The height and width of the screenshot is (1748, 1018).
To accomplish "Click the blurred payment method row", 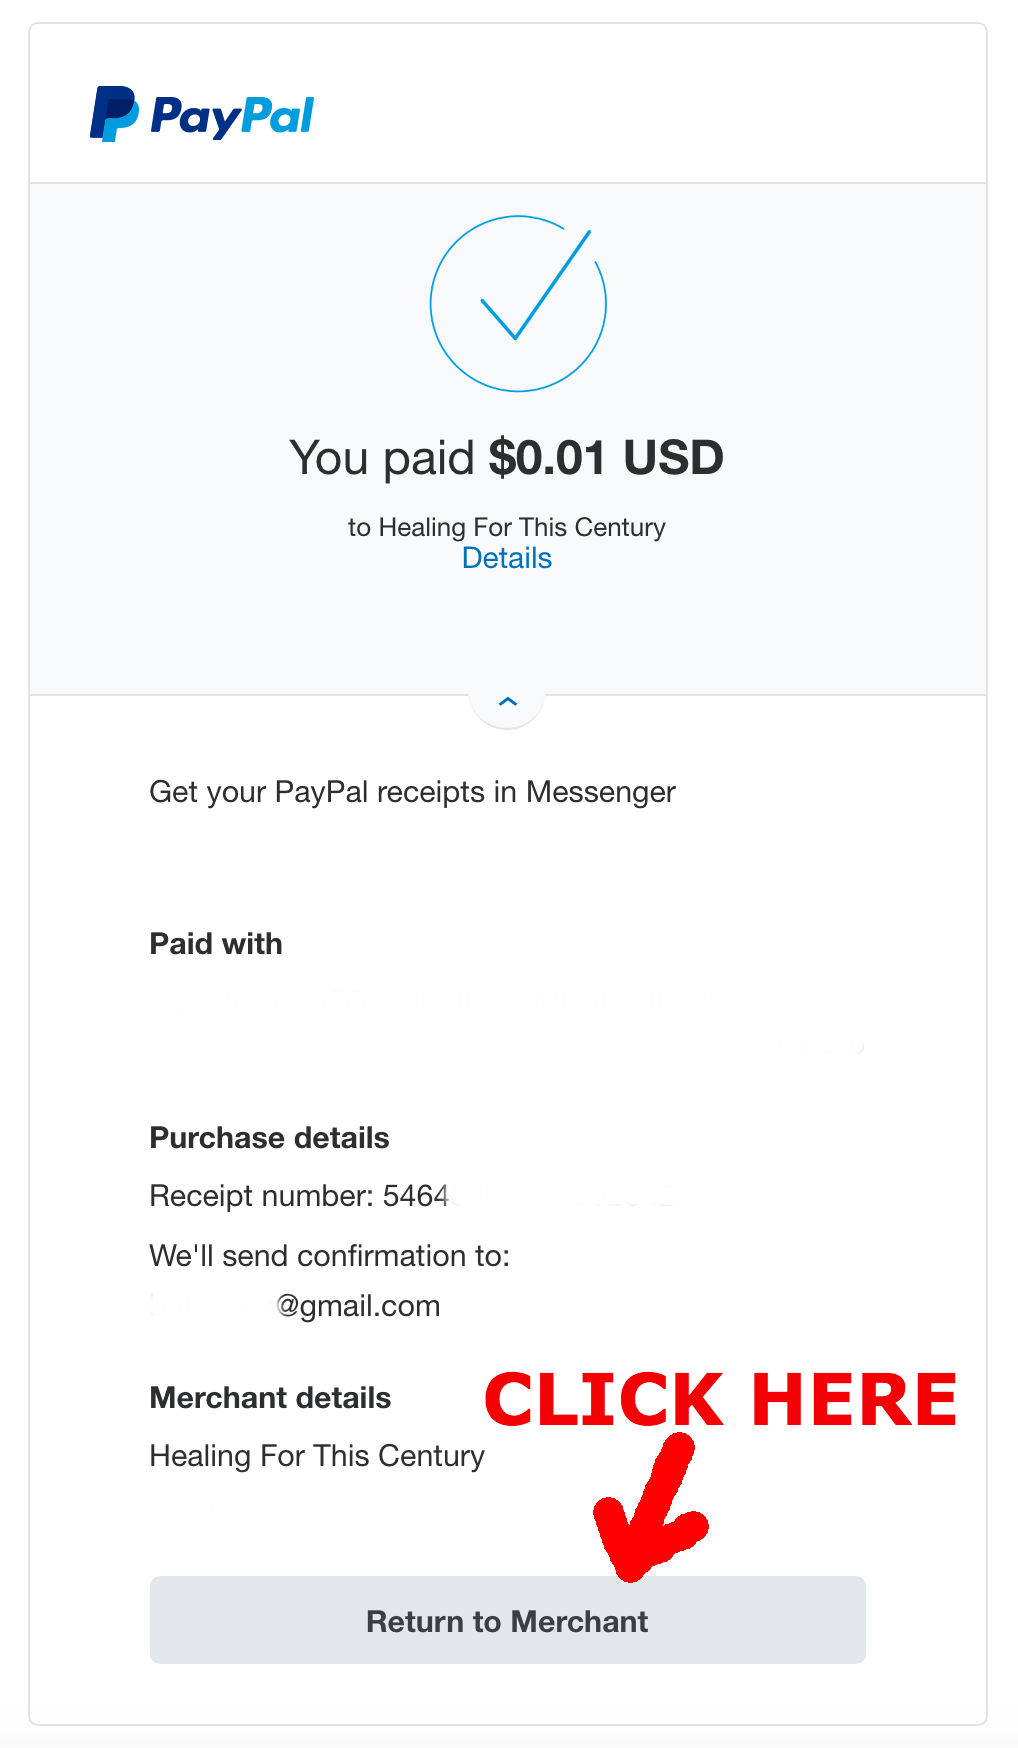I will (507, 1022).
